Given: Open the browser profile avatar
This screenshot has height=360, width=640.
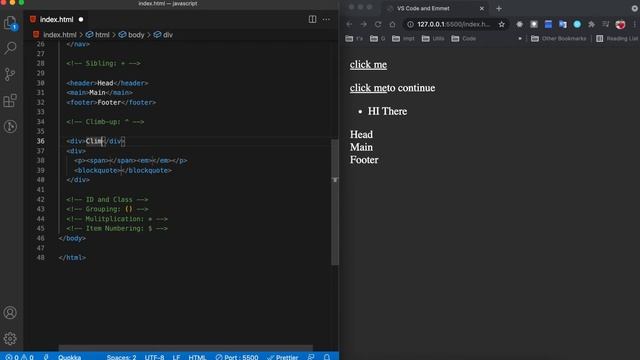Looking at the screenshot, I should (x=620, y=24).
